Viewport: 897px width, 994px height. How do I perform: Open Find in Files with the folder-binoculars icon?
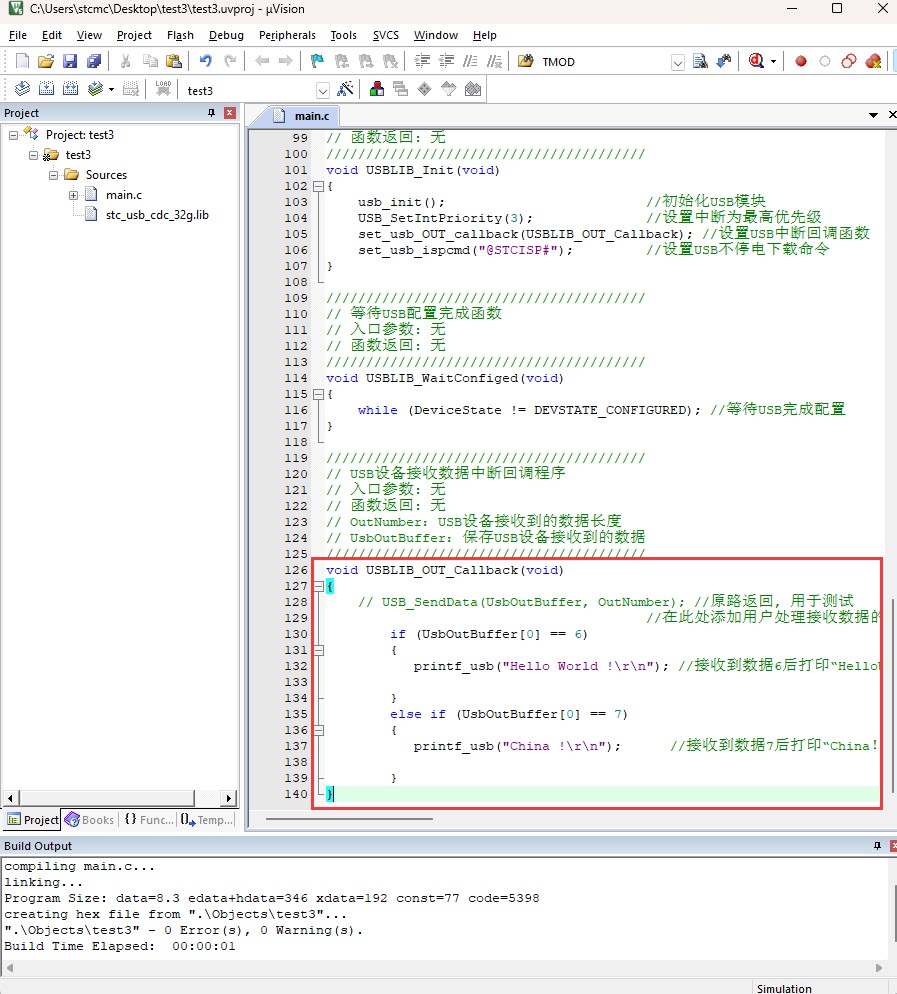point(526,61)
